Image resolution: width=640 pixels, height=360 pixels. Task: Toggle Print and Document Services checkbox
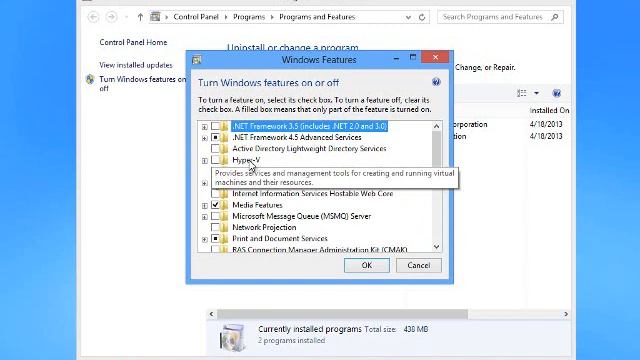[x=215, y=238]
